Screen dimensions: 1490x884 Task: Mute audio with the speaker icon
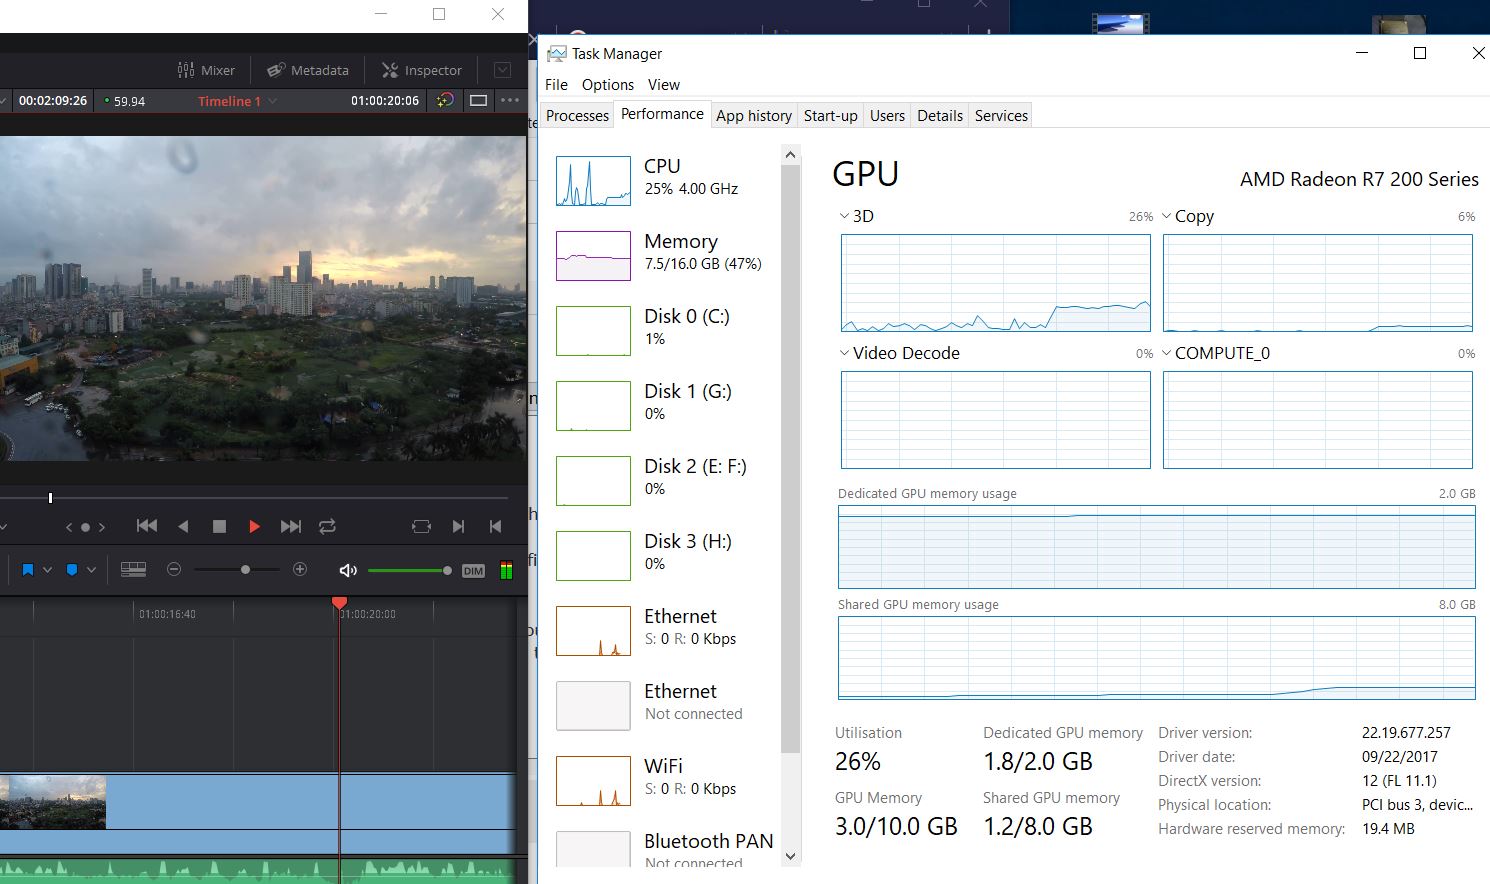pyautogui.click(x=348, y=570)
